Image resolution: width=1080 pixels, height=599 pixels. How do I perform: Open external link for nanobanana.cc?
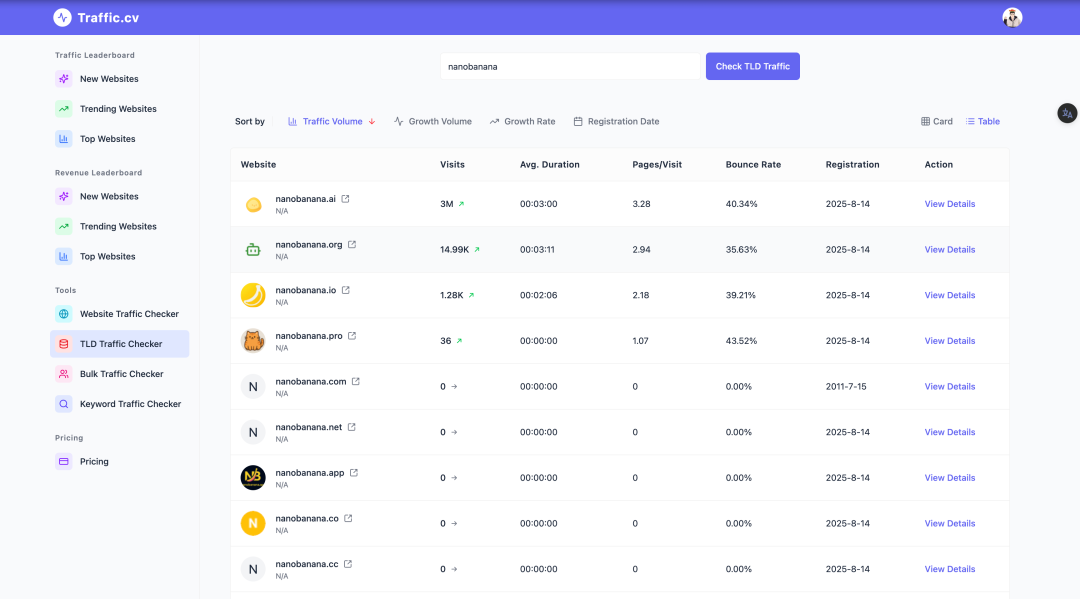coord(348,564)
